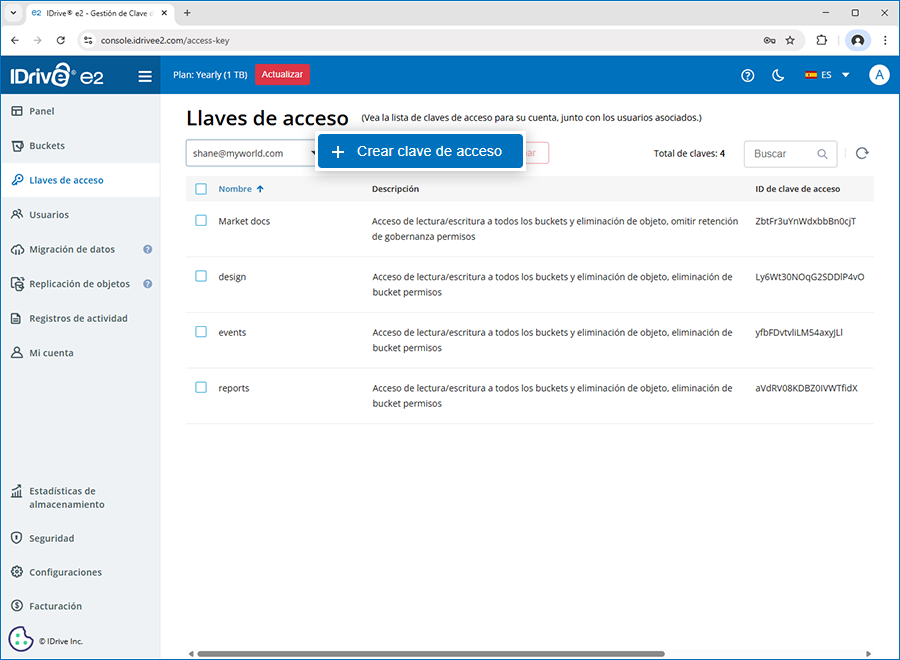Expand the ES language selector
The width and height of the screenshot is (900, 660).
click(827, 75)
